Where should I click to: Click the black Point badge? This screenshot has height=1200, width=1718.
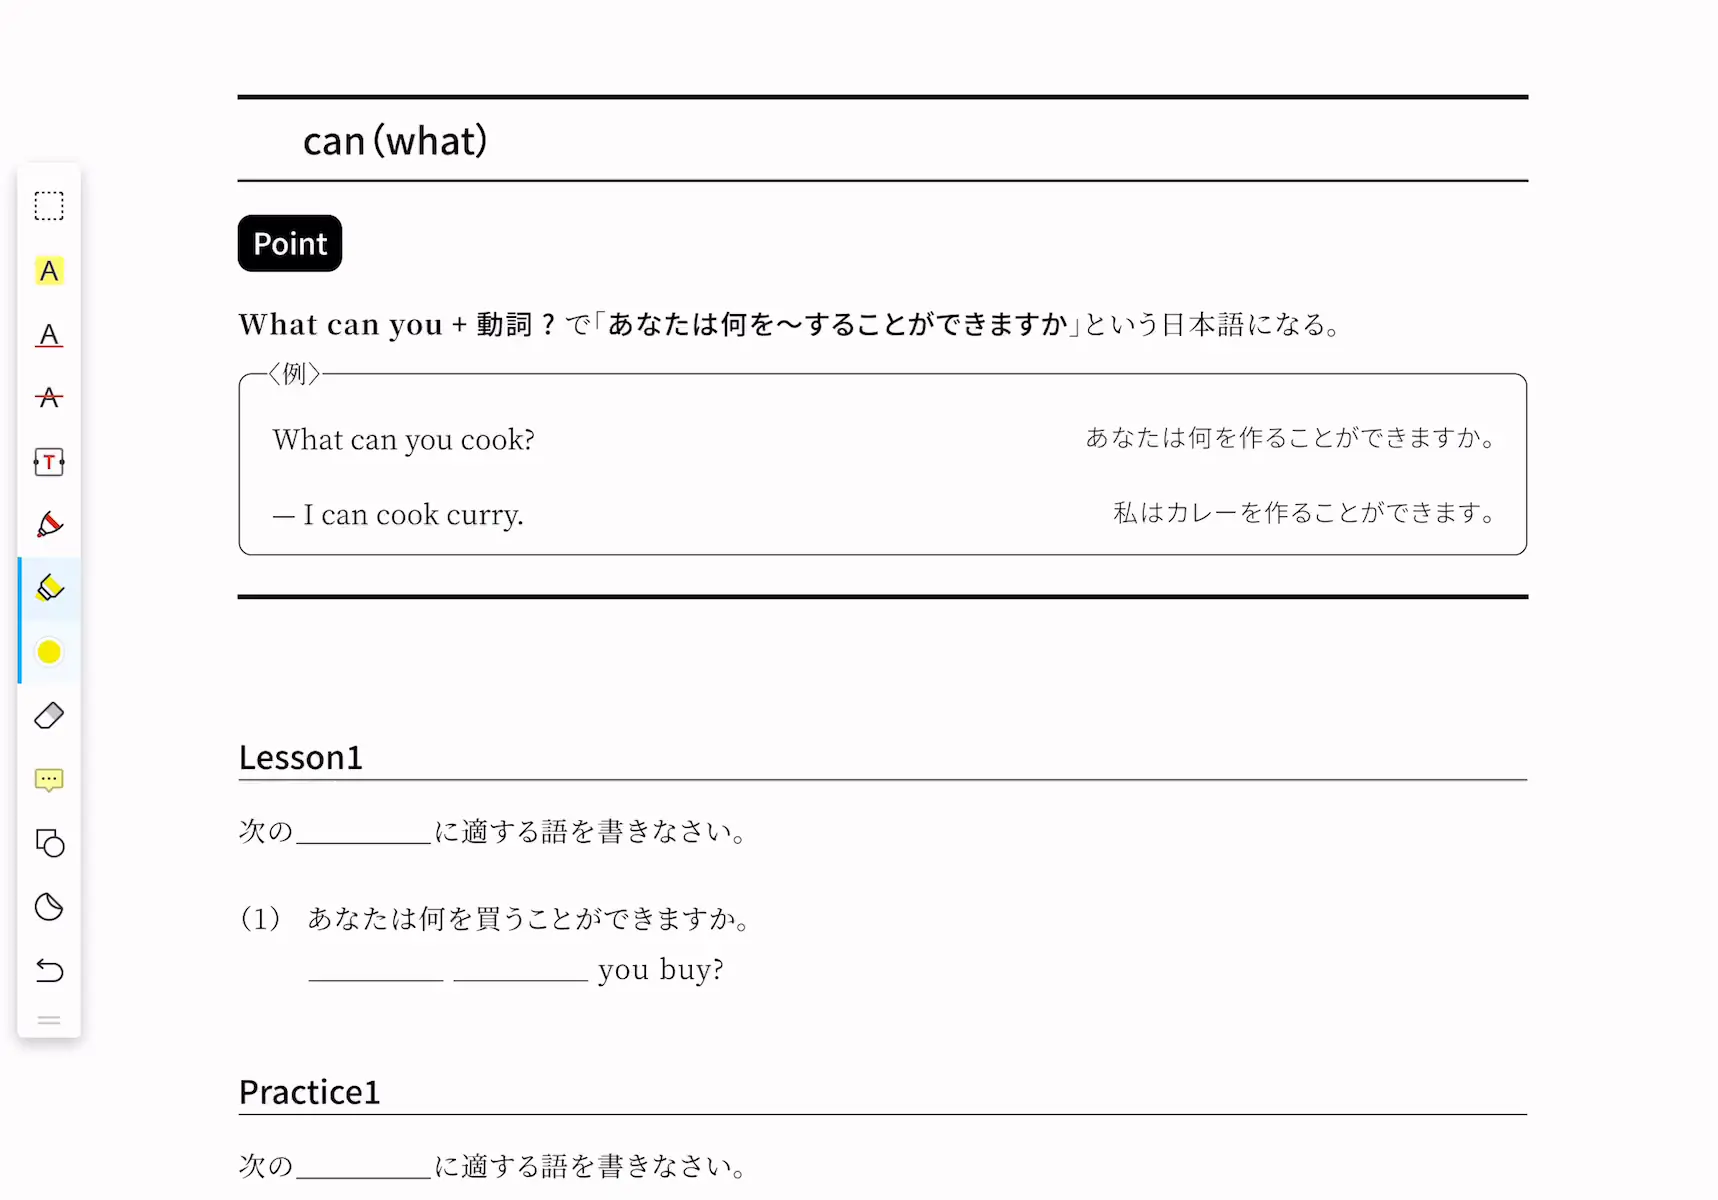pos(290,243)
